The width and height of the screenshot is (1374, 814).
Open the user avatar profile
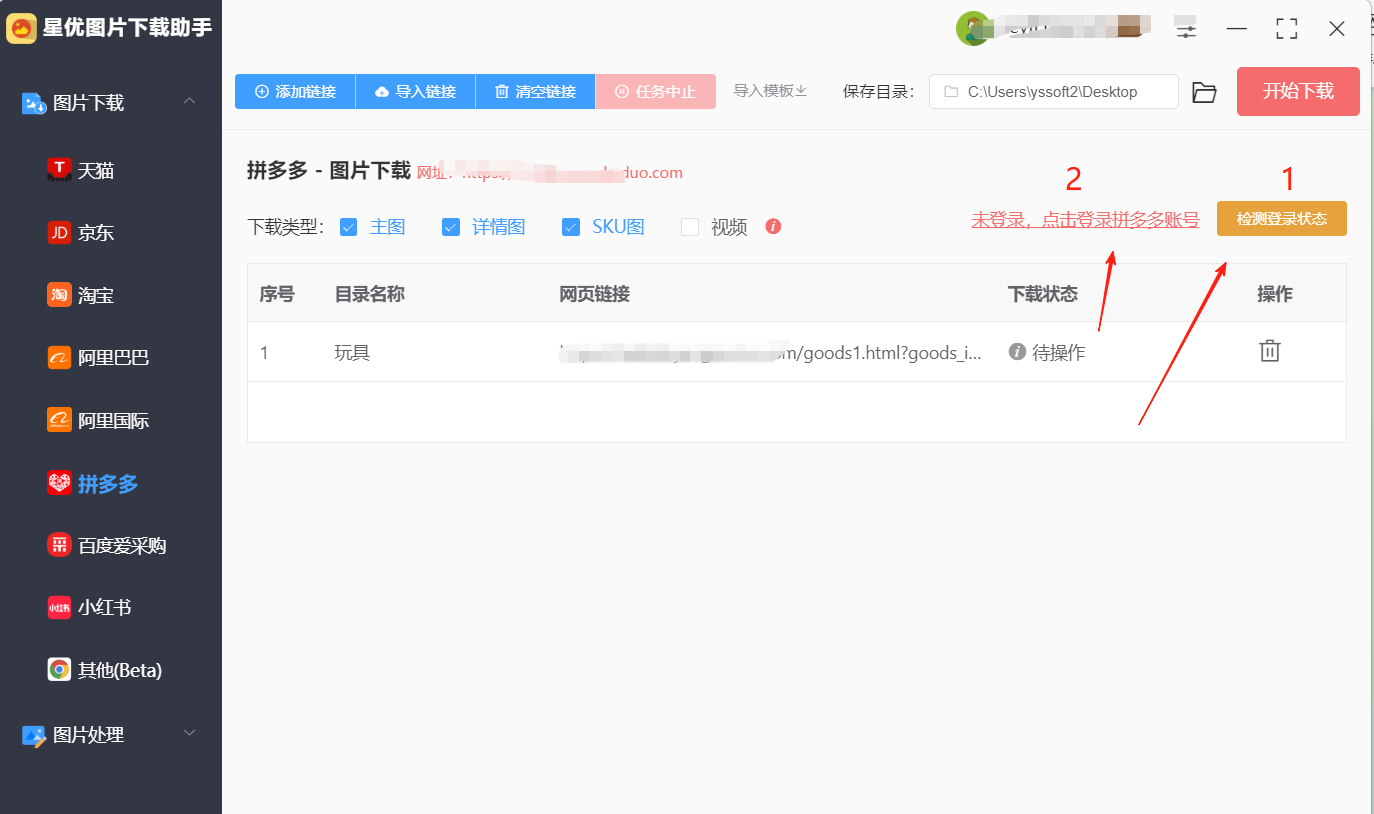pyautogui.click(x=972, y=29)
